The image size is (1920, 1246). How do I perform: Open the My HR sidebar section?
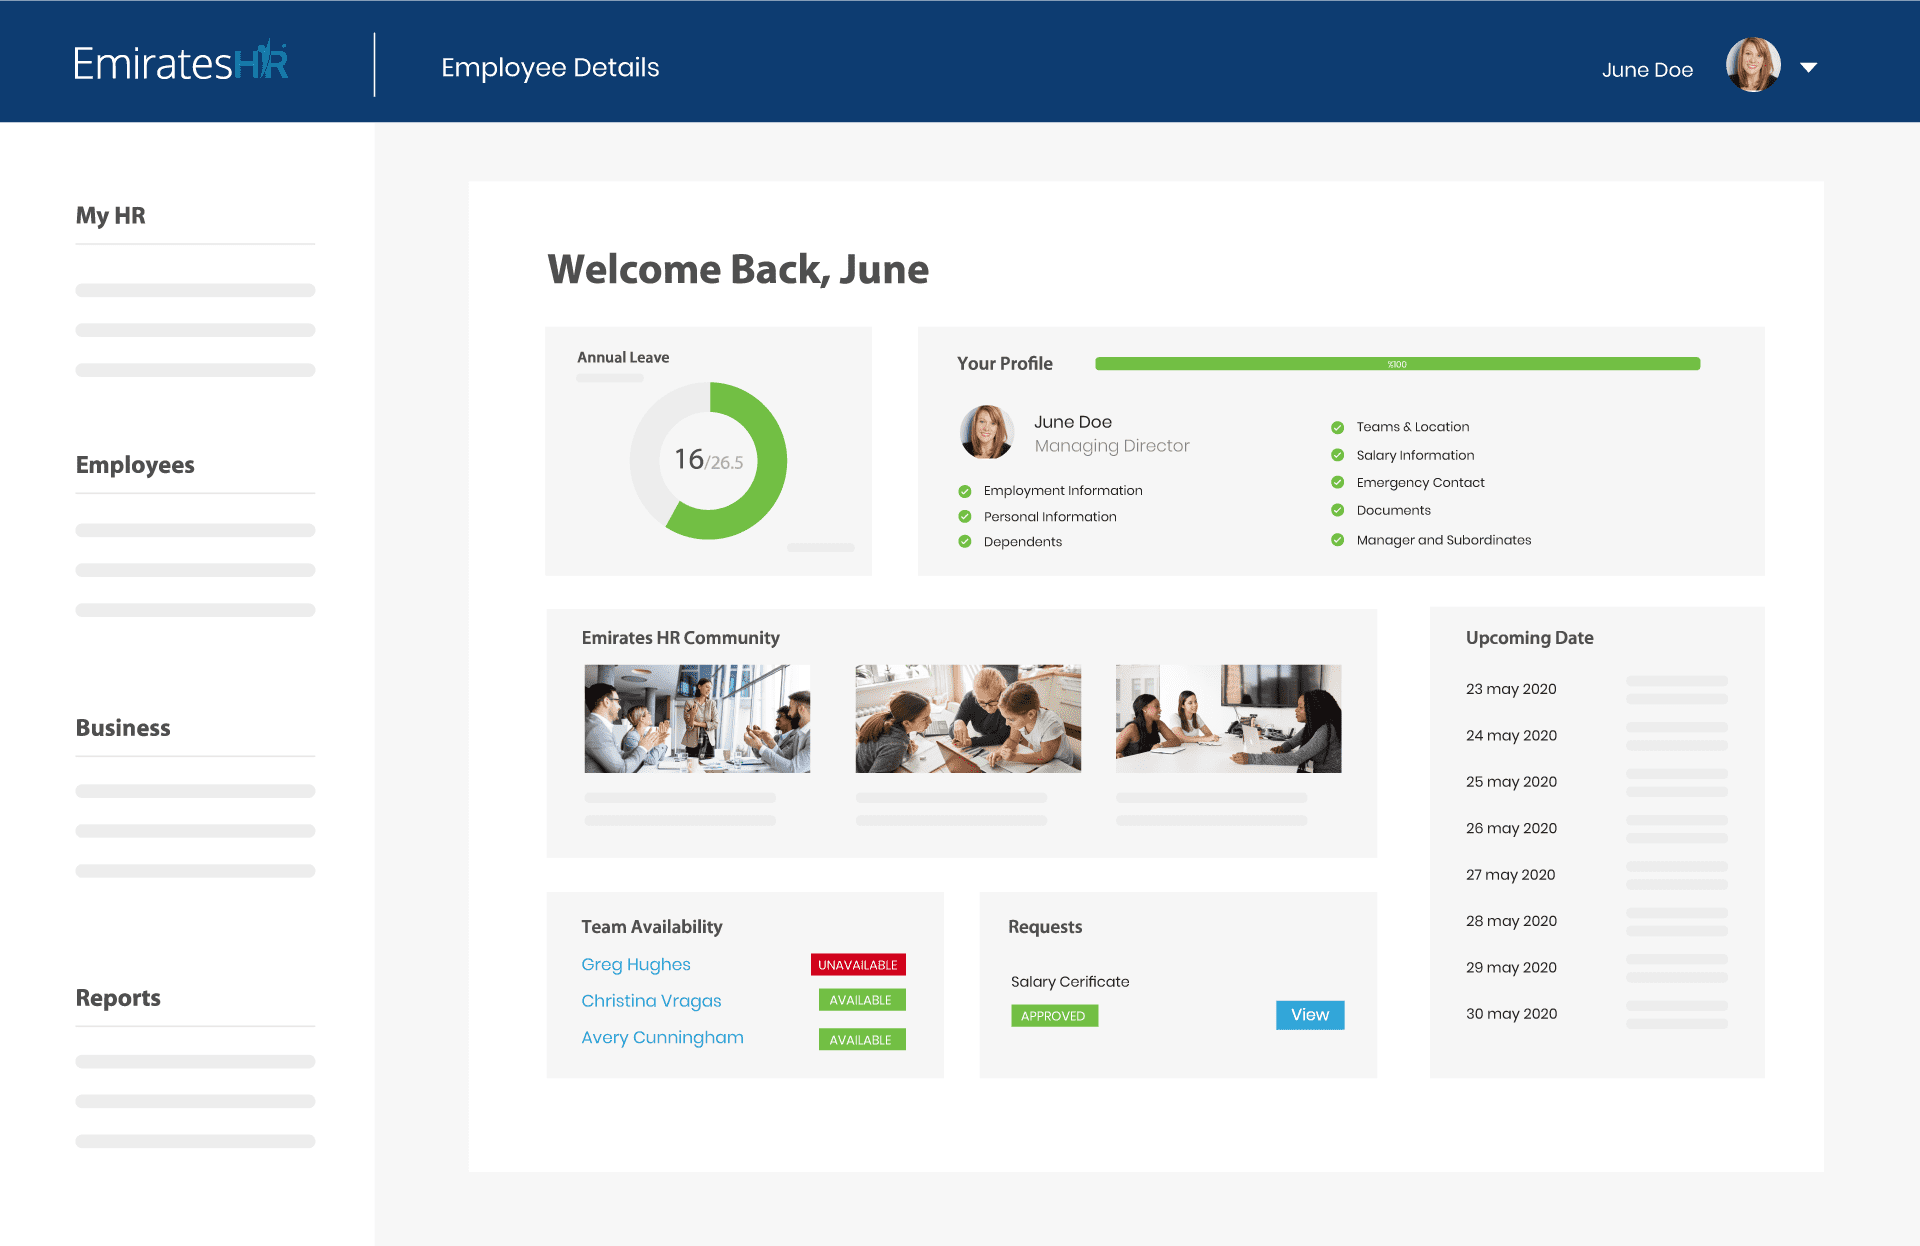(x=110, y=215)
